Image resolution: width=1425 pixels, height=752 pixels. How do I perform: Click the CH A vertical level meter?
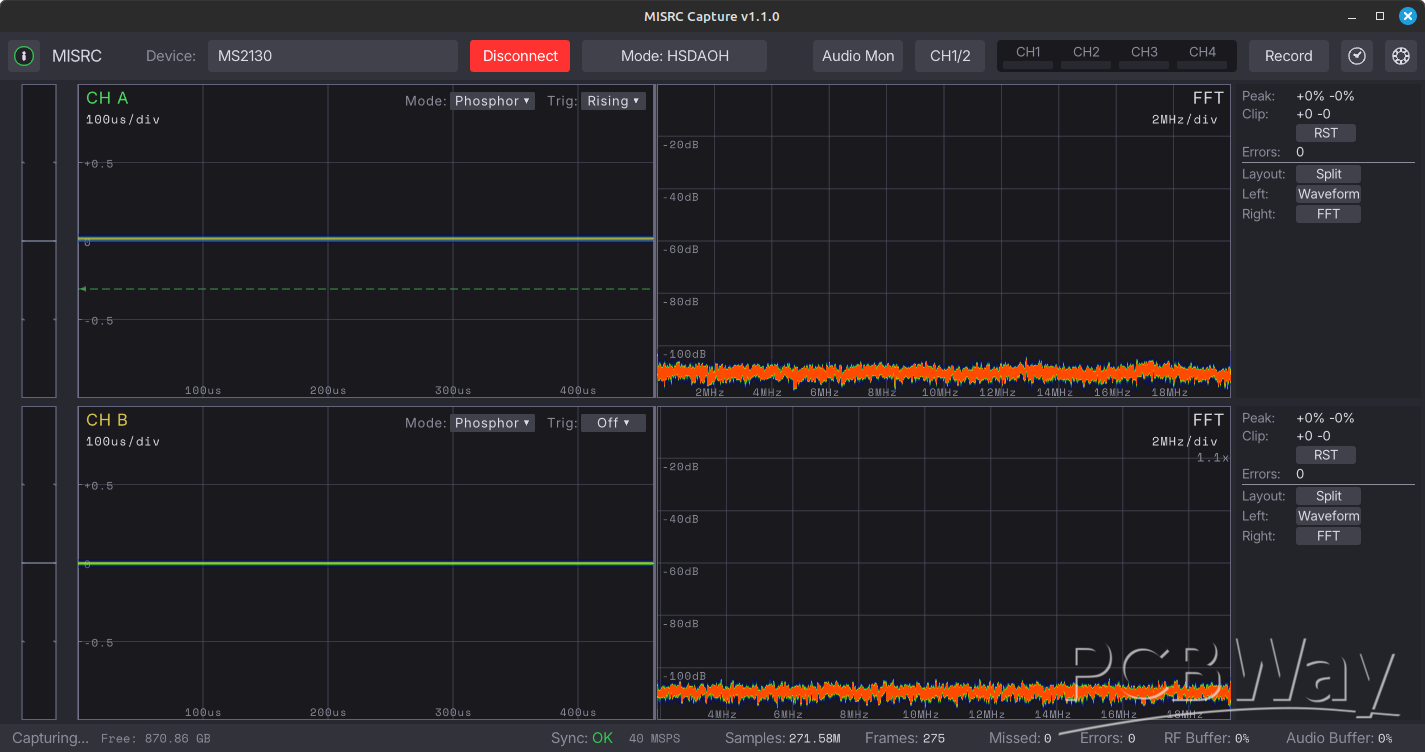[39, 241]
